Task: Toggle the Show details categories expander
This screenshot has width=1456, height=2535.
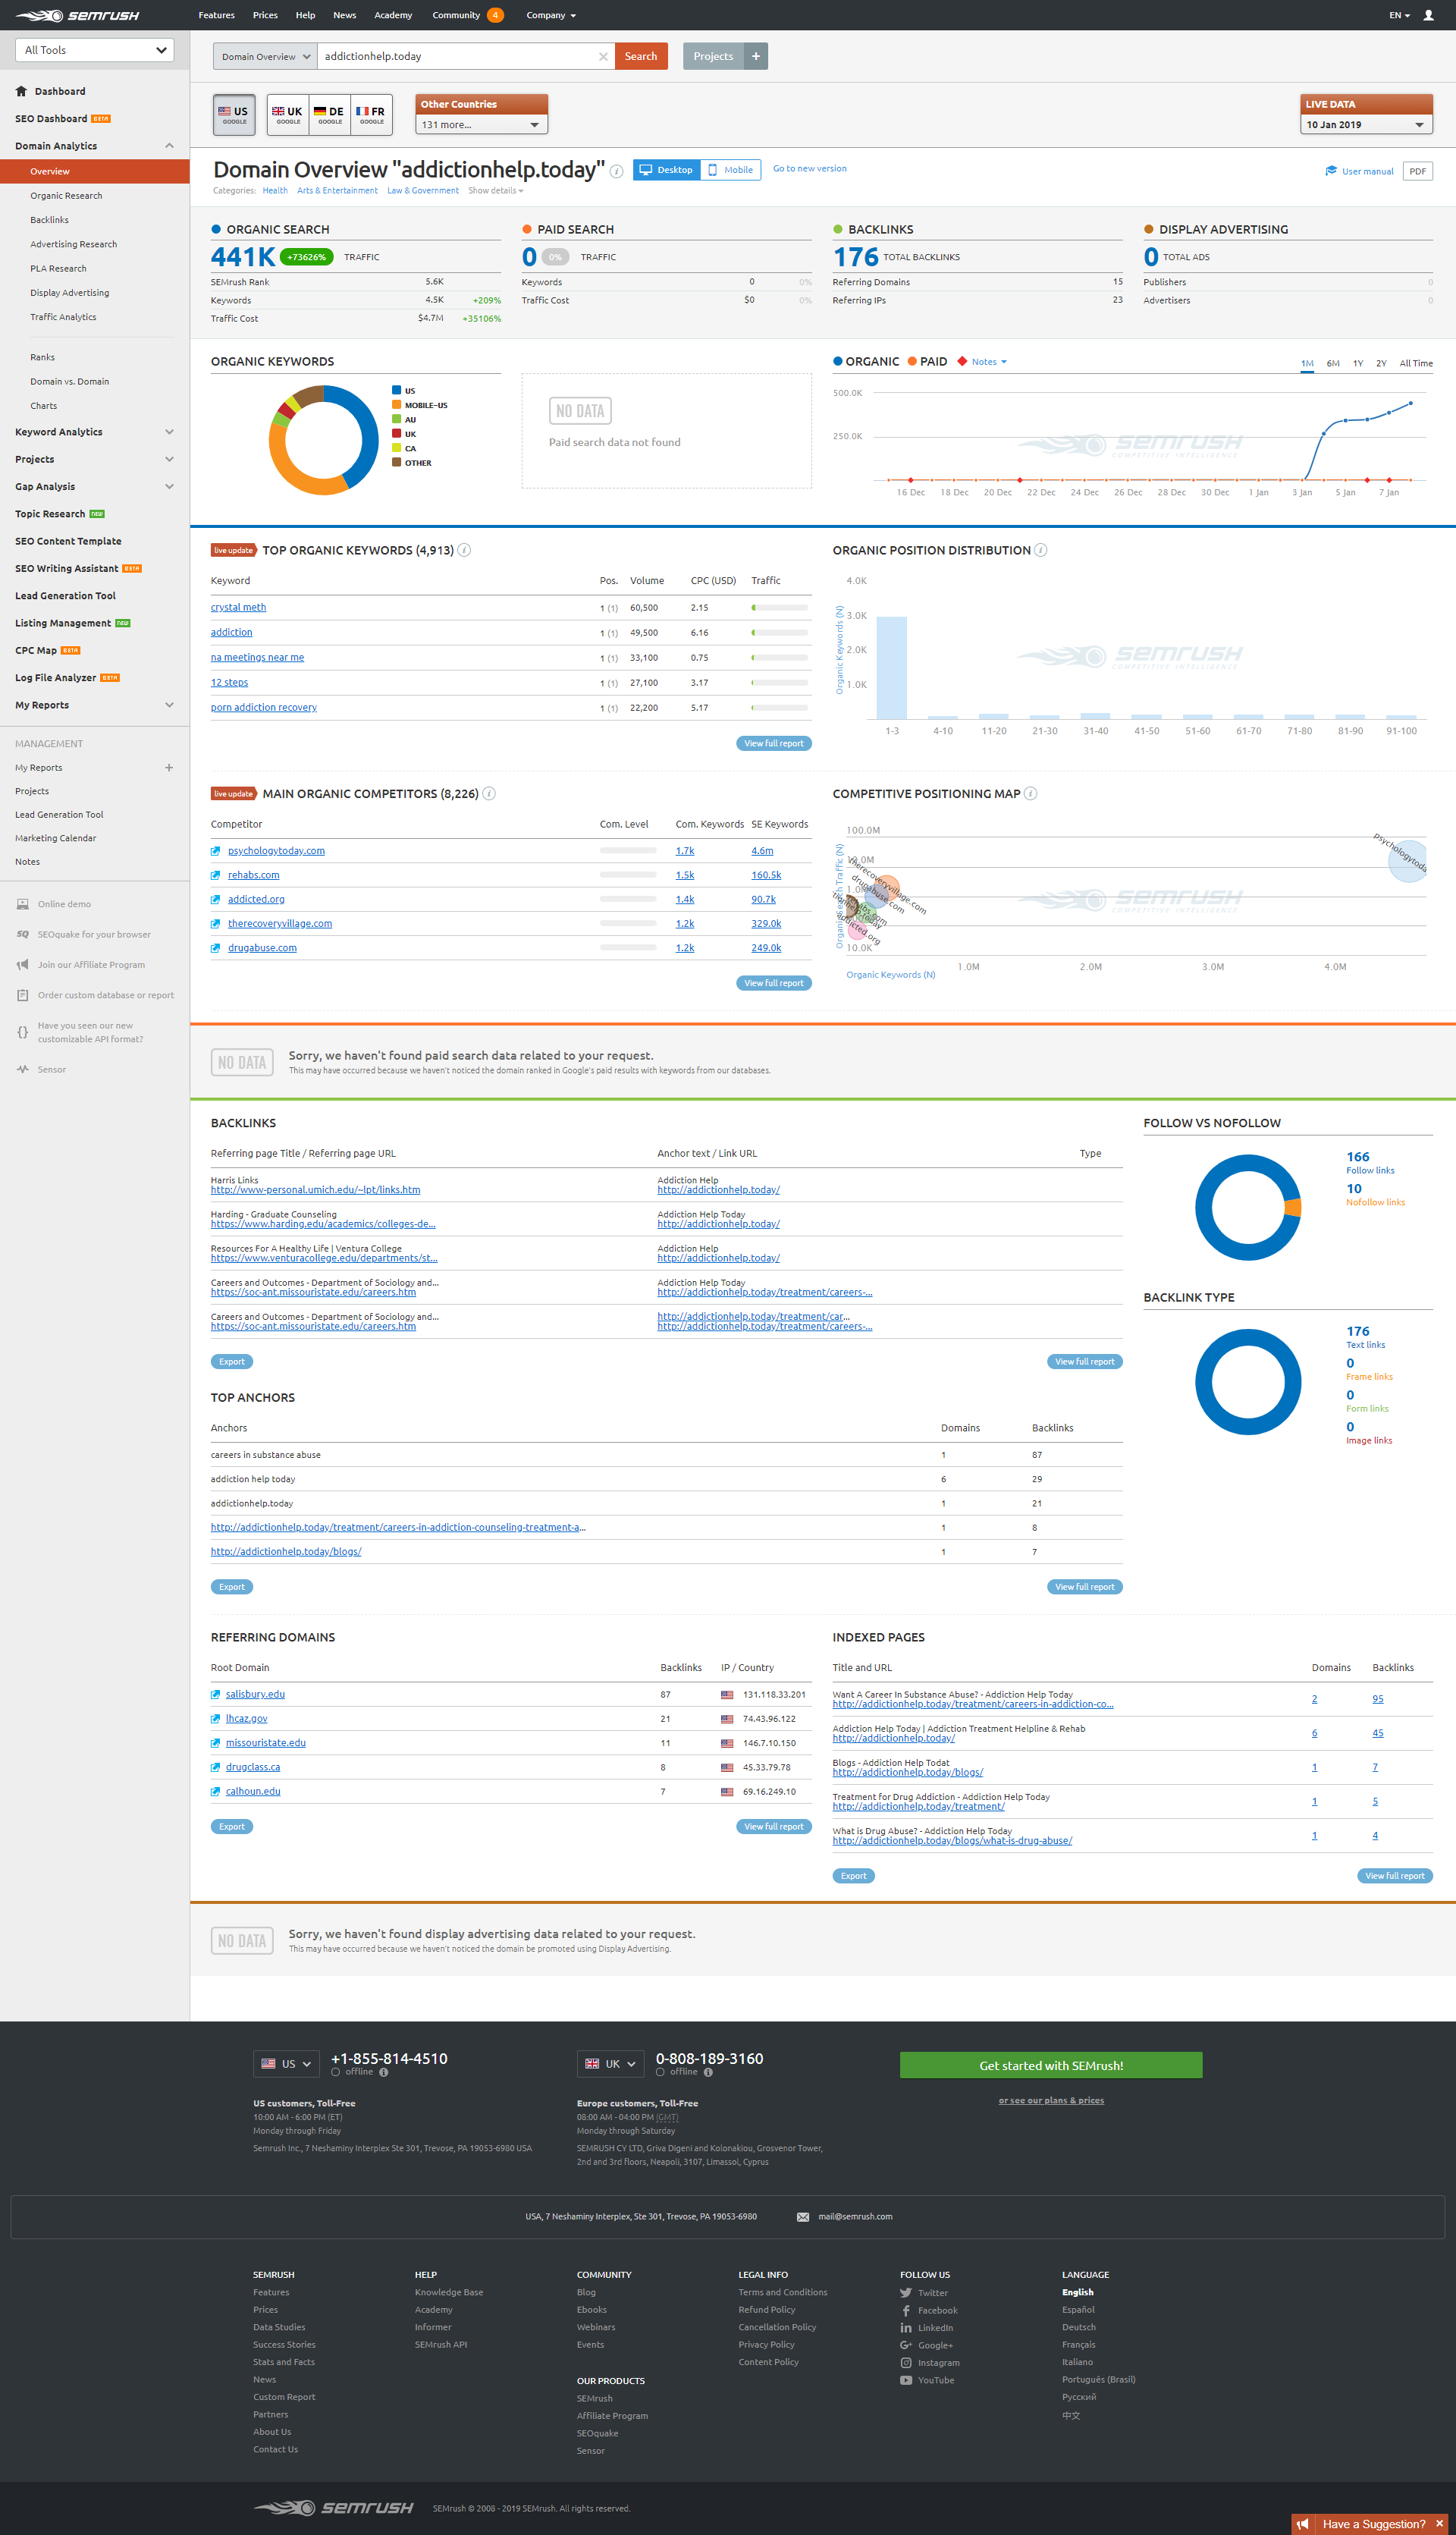Action: (x=495, y=191)
